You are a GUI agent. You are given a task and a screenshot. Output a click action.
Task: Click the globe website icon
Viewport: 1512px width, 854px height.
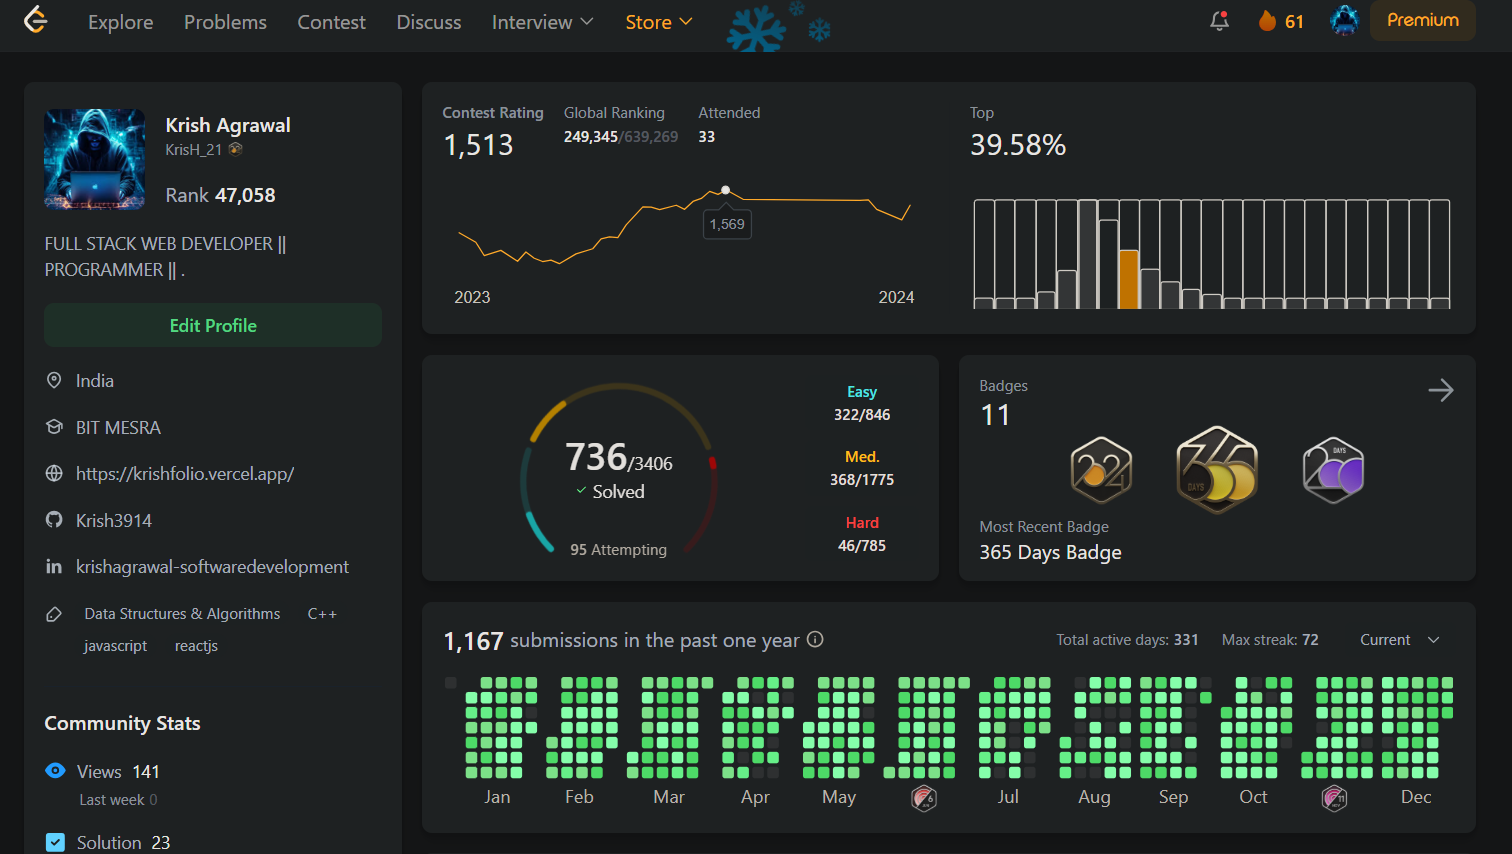click(54, 474)
